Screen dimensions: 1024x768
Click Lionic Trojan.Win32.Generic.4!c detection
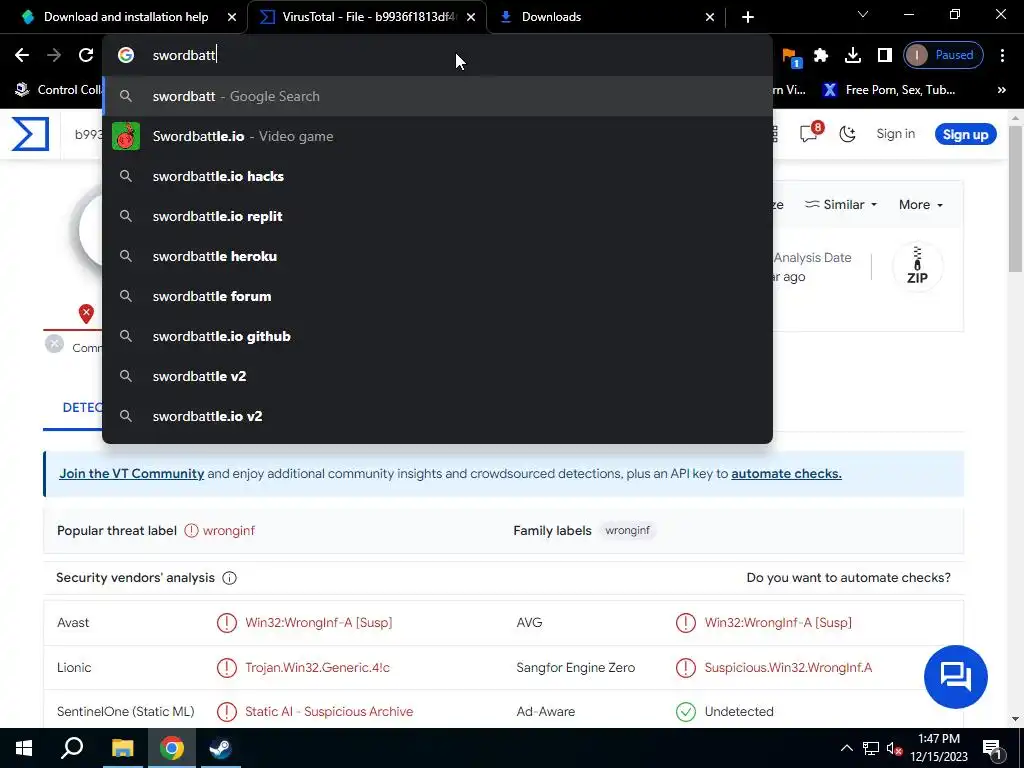tap(317, 668)
